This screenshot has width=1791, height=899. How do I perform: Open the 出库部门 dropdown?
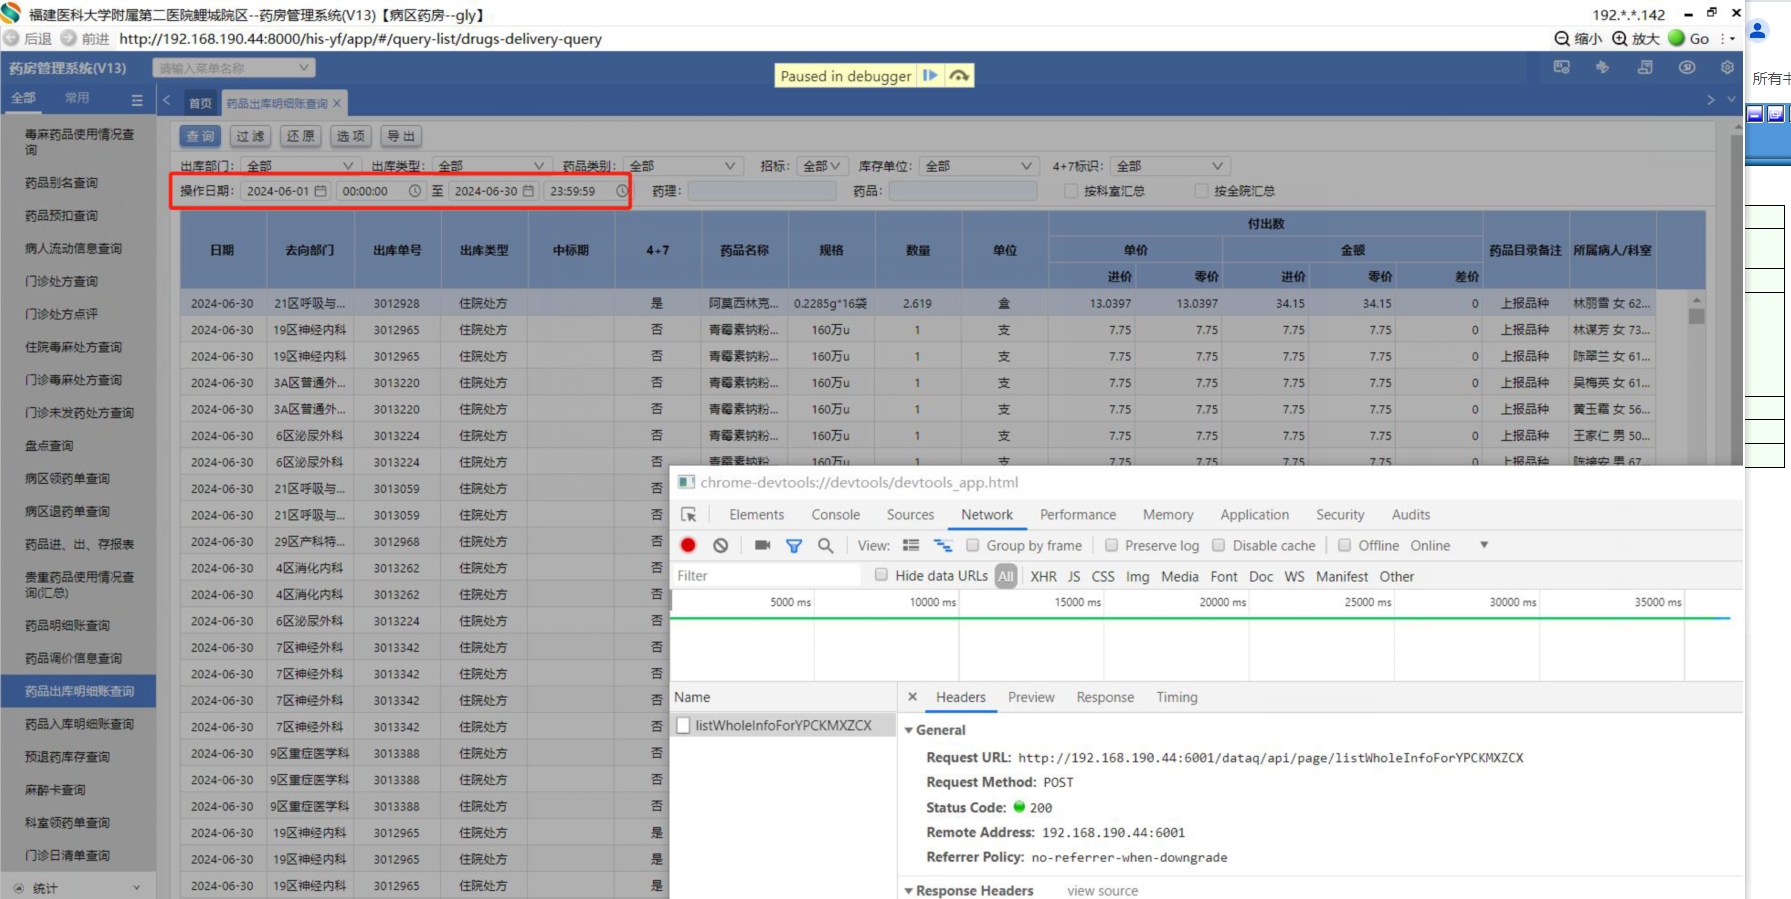point(299,166)
